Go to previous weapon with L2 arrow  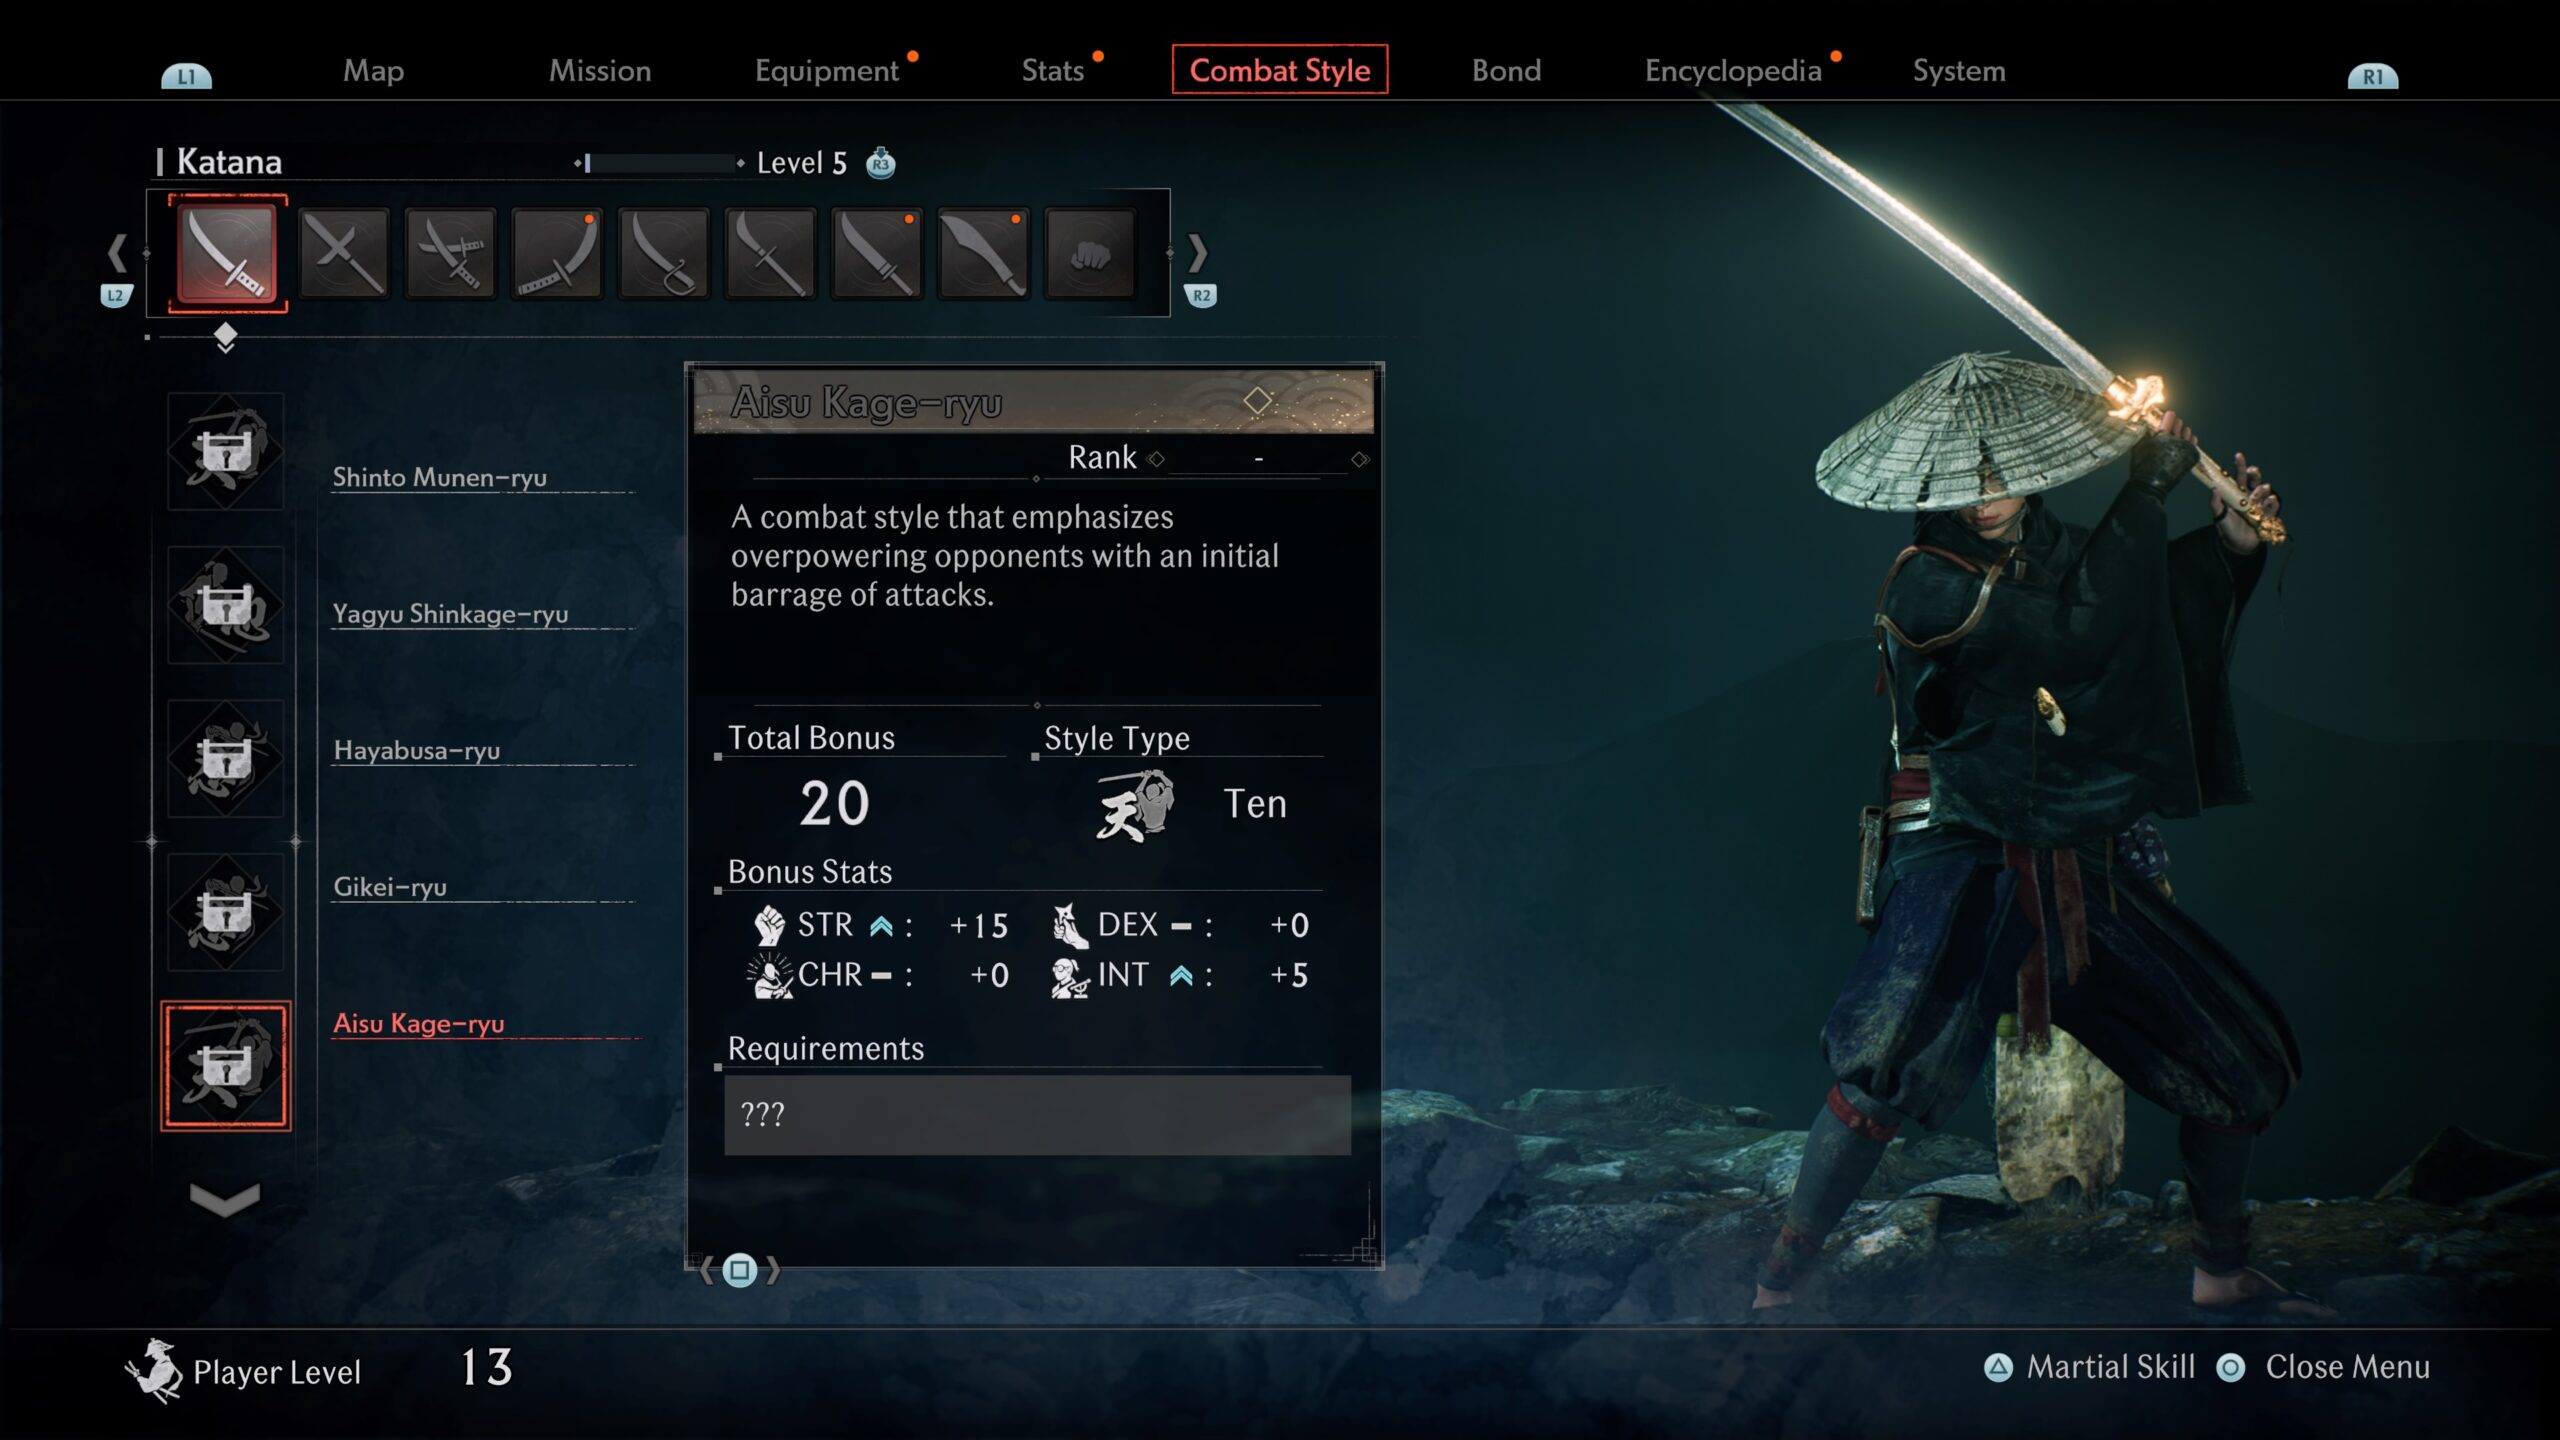(116, 268)
